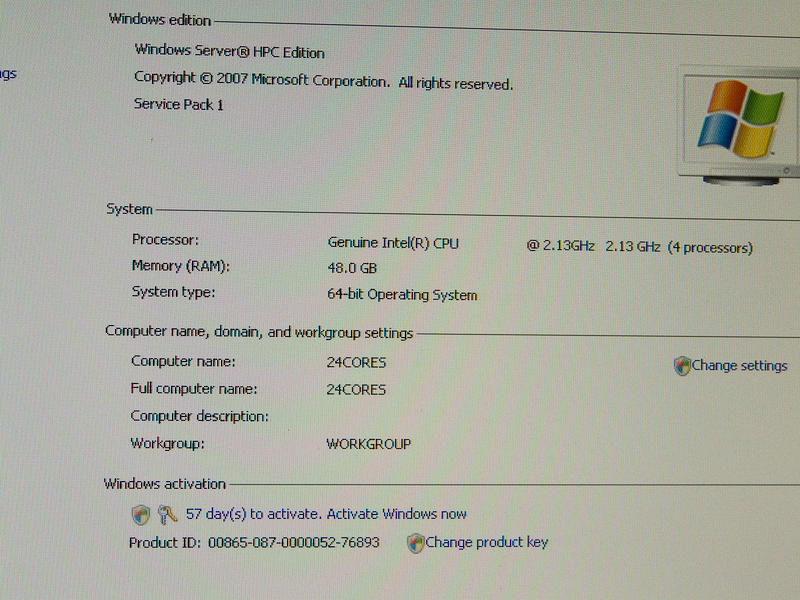The width and height of the screenshot is (800, 600).
Task: Click the System section heading
Action: 130,209
